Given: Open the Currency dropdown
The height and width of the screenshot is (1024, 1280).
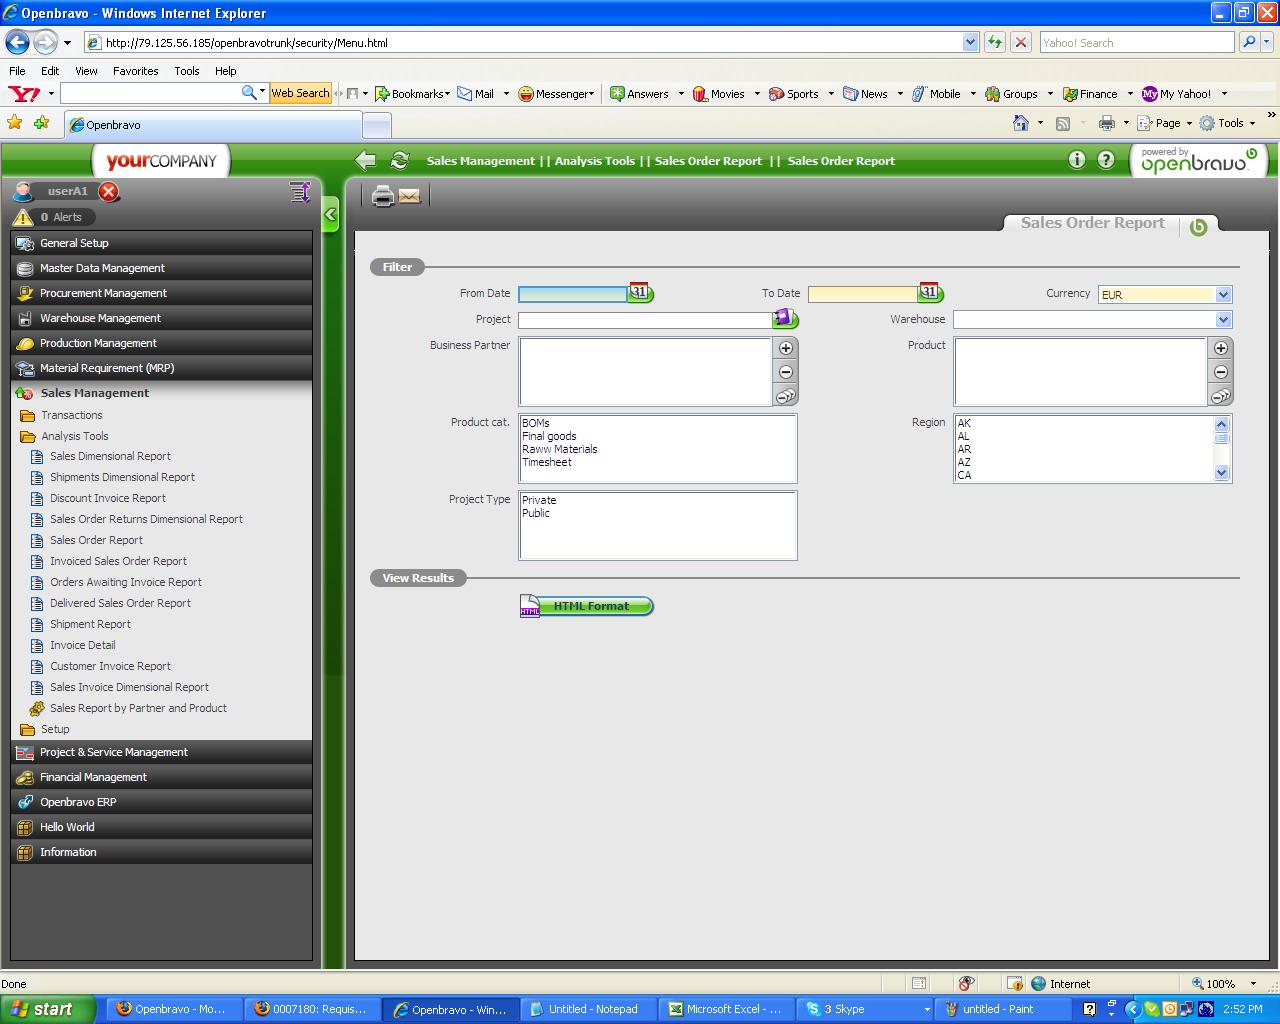Looking at the screenshot, I should tap(1223, 295).
